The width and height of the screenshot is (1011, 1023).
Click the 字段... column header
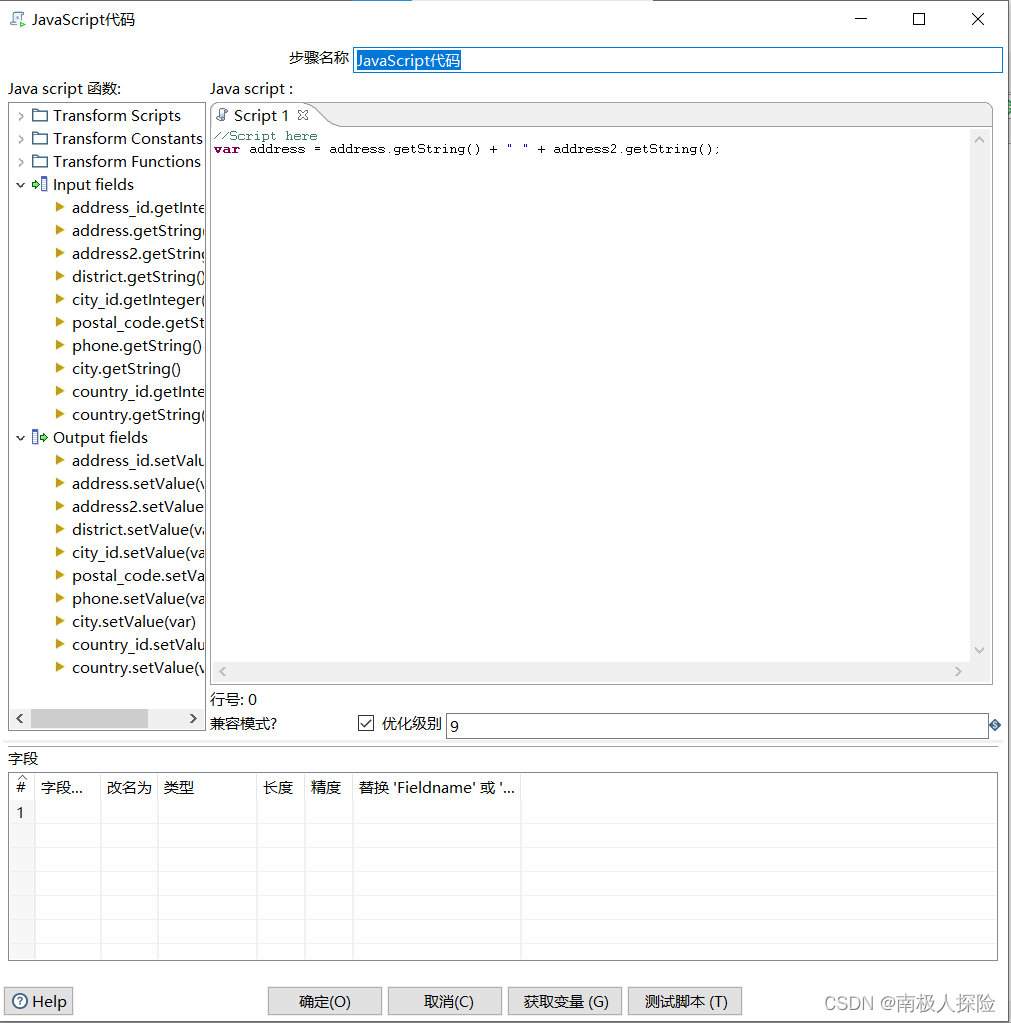pyautogui.click(x=68, y=787)
